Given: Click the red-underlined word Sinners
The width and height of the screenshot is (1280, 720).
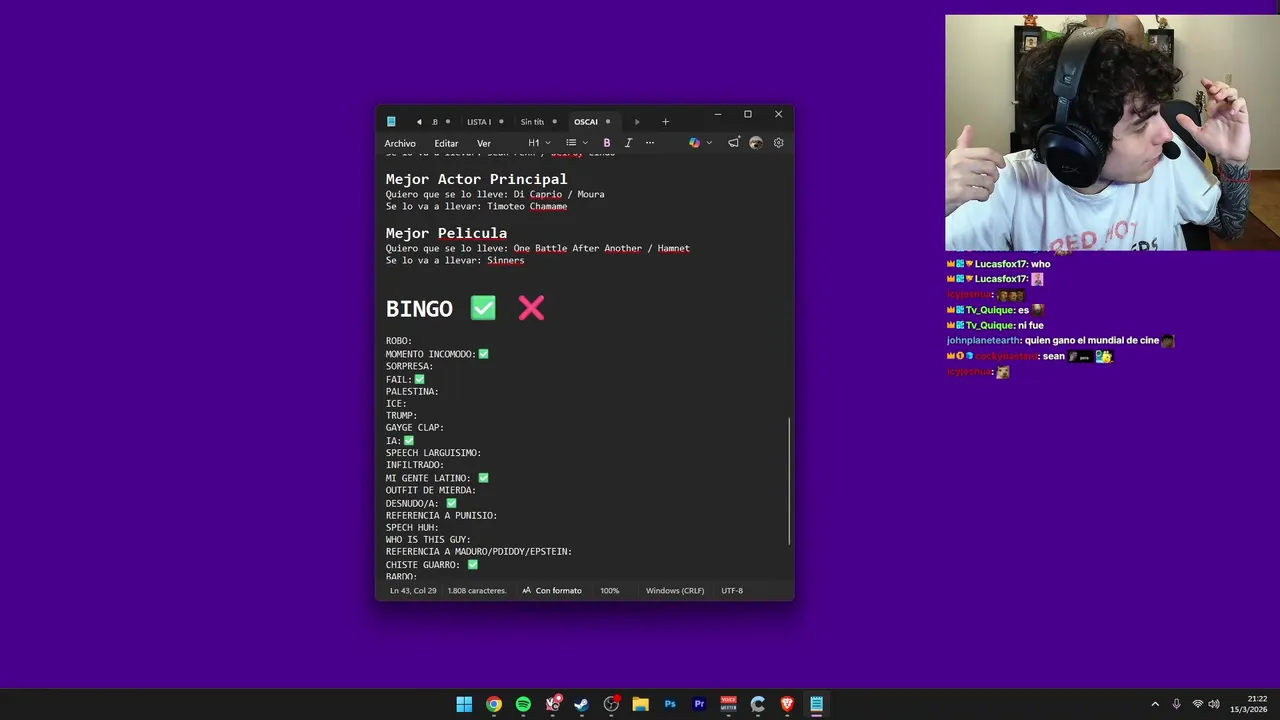Looking at the screenshot, I should (x=505, y=261).
